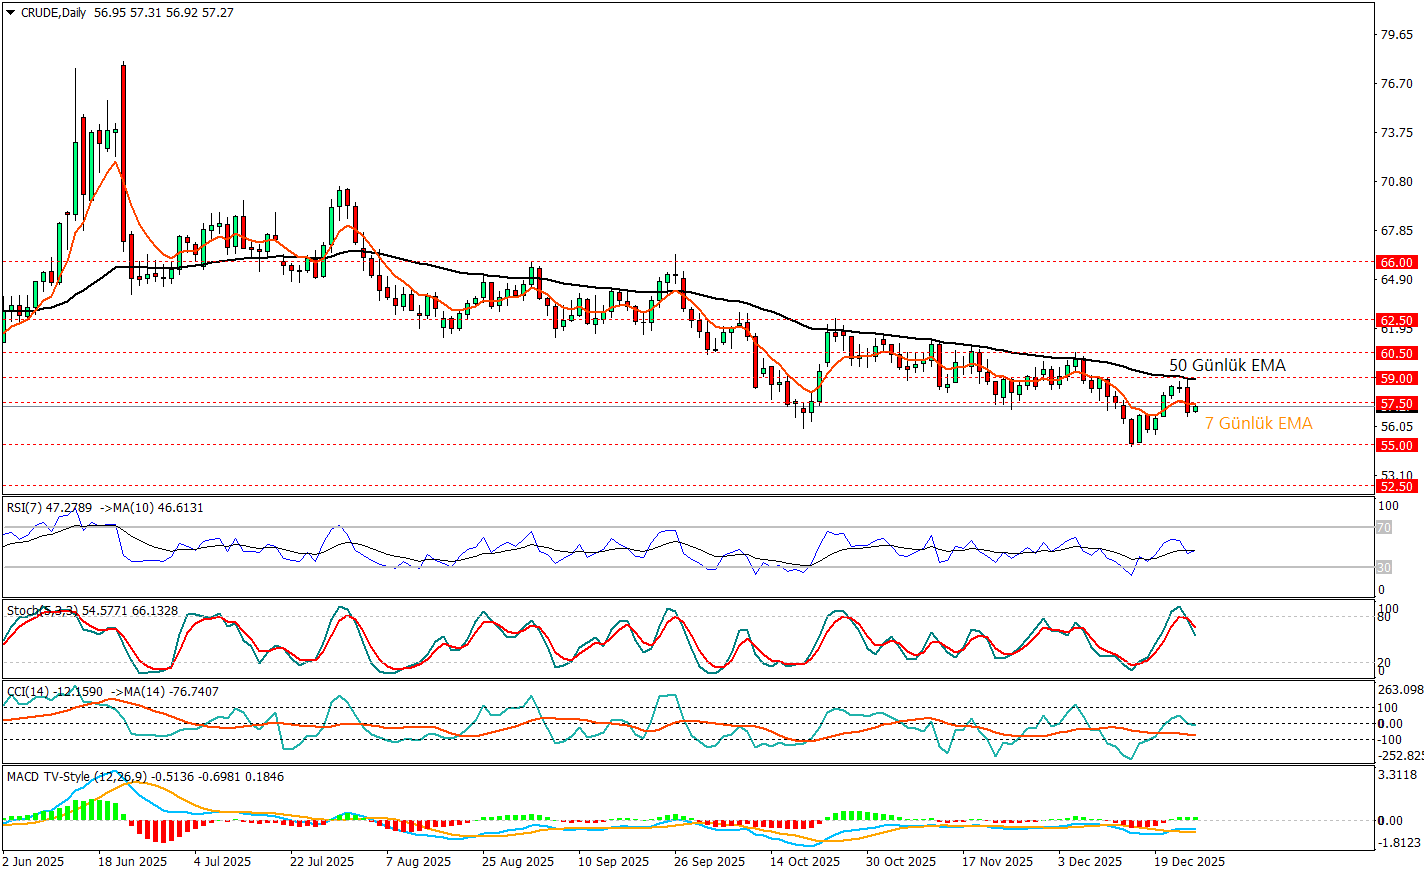Click the 57.50 price level tag
The image size is (1424, 874).
click(1397, 404)
